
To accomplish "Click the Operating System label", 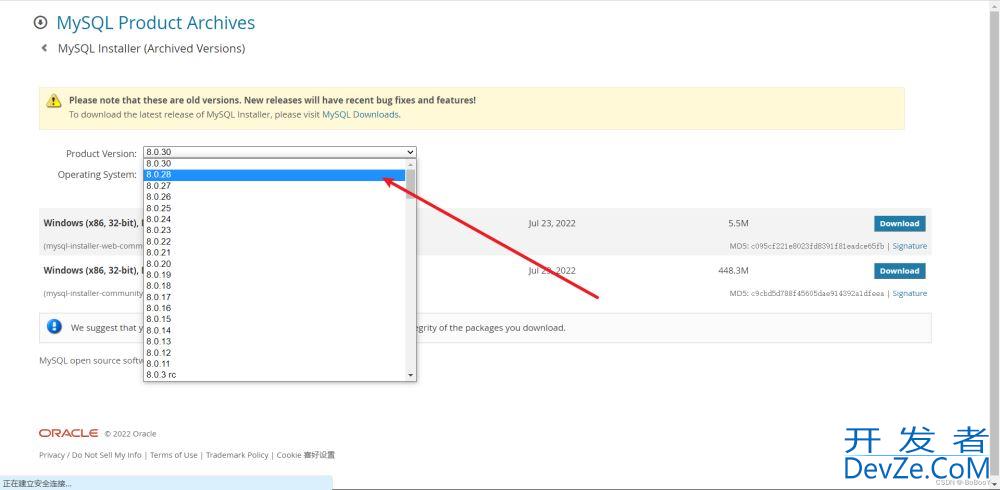I will pos(97,174).
